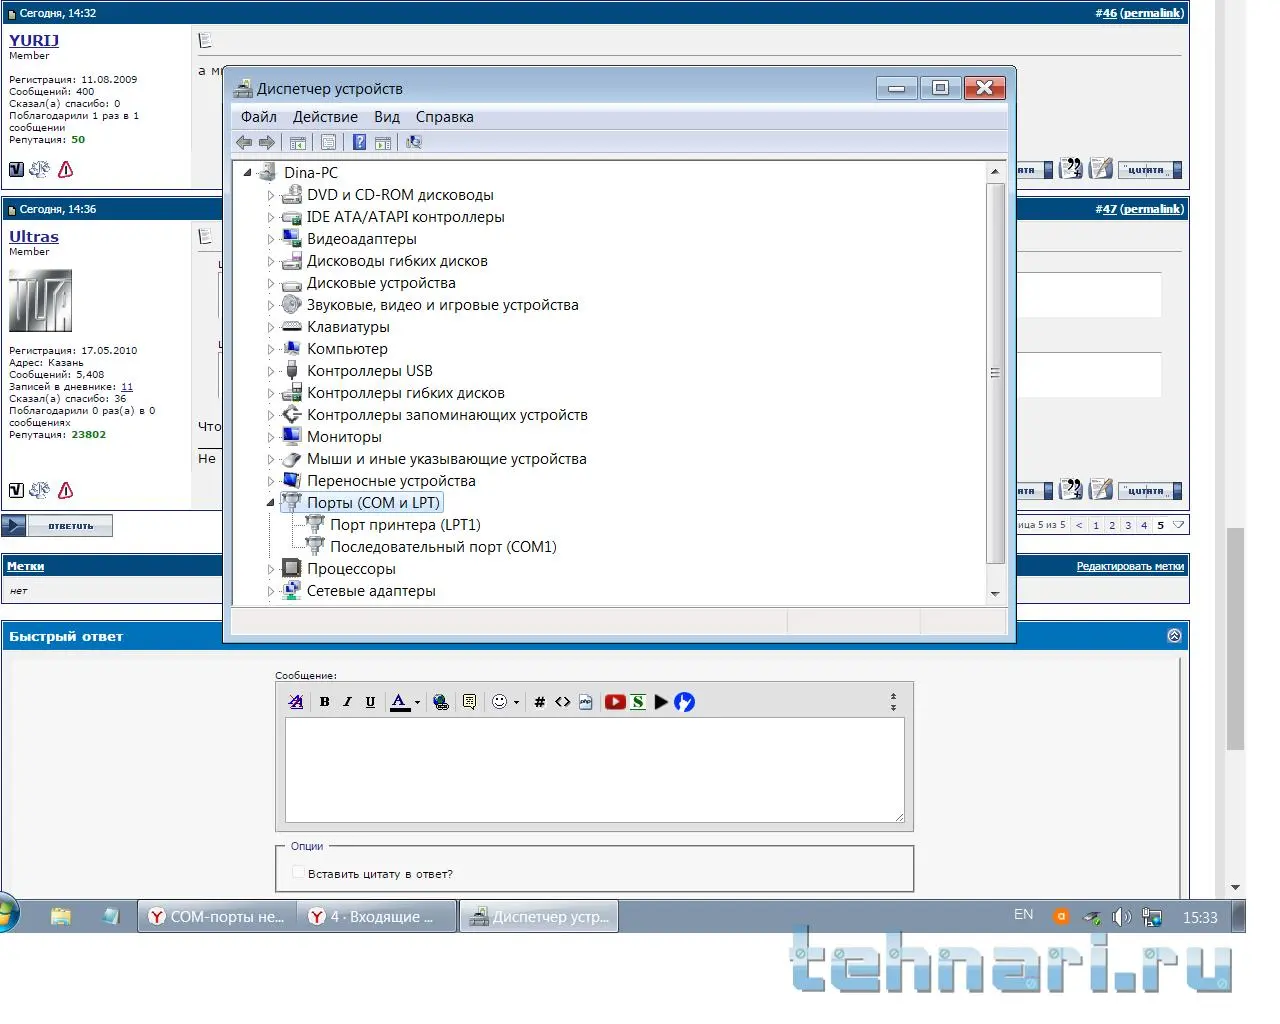
Task: Click the volume speaker icon in system tray
Action: 1122,916
